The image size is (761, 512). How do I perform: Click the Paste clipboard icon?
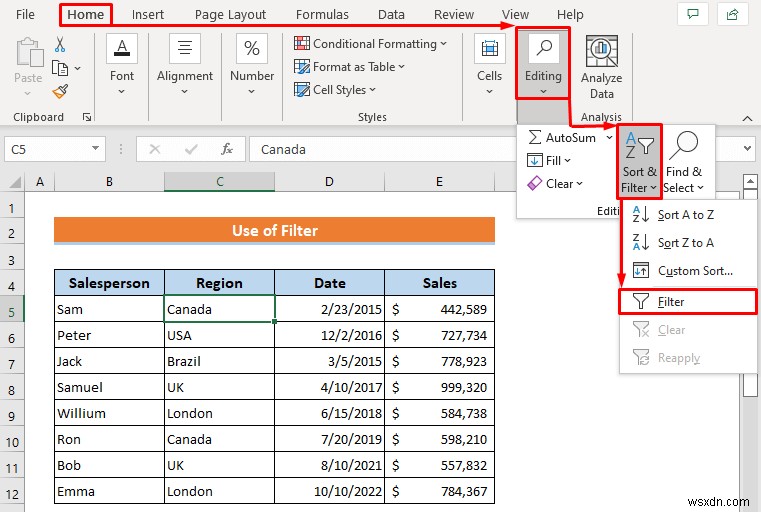tap(29, 52)
